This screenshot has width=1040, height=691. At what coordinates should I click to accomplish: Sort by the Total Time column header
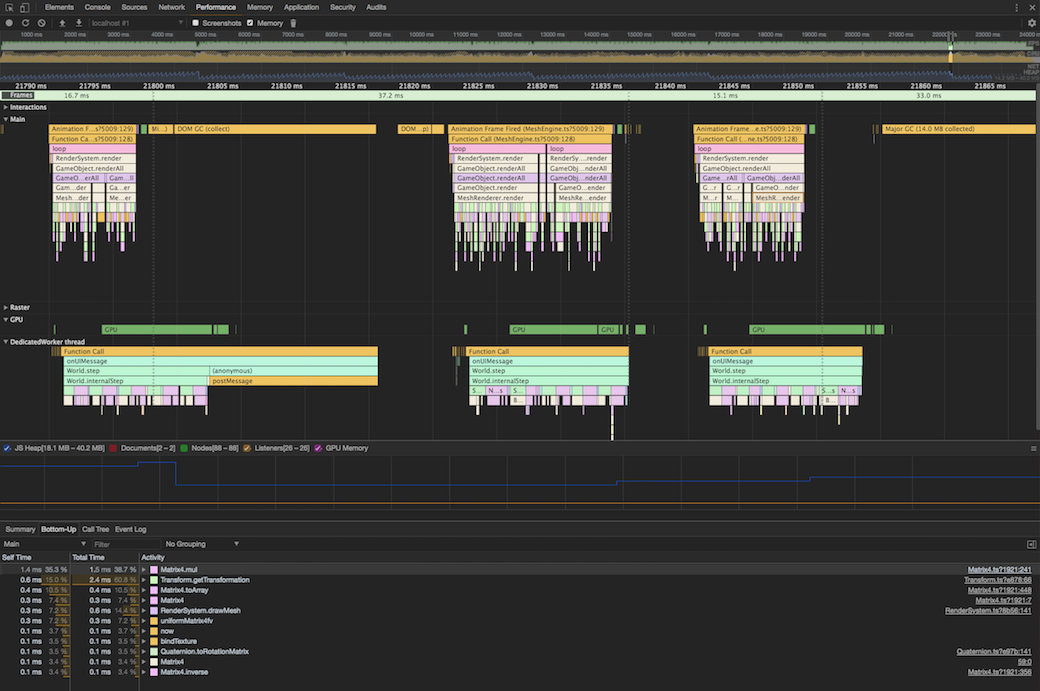tap(104, 558)
